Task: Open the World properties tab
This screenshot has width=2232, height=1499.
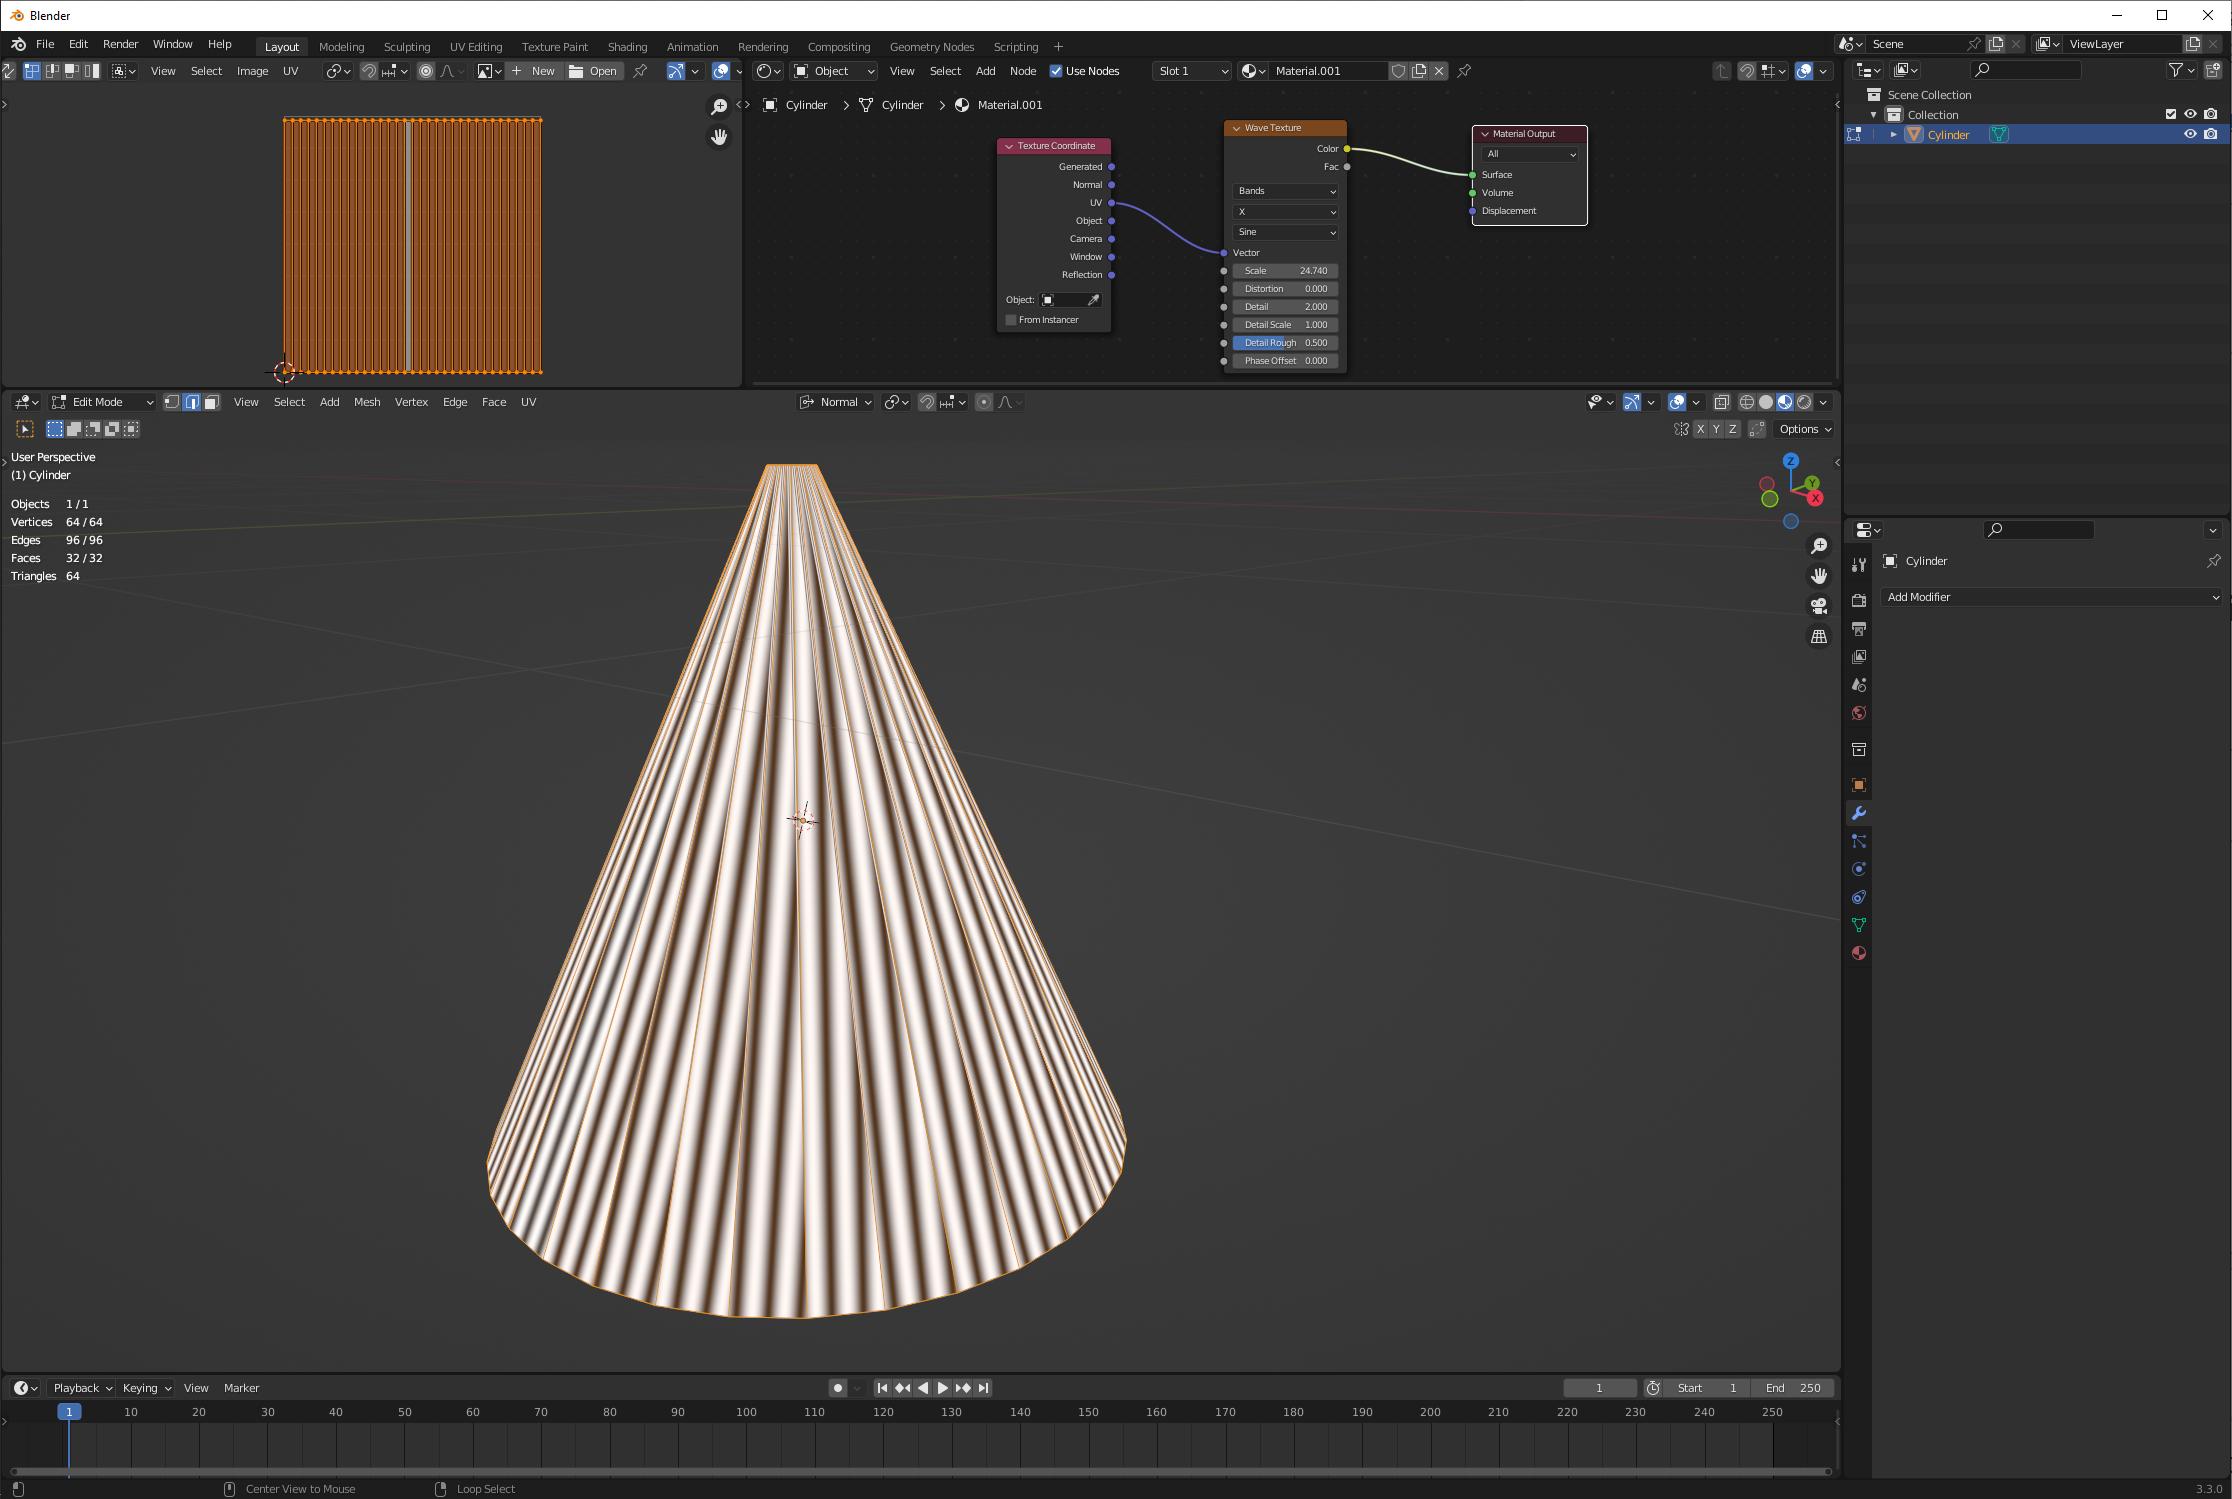Action: [1859, 713]
